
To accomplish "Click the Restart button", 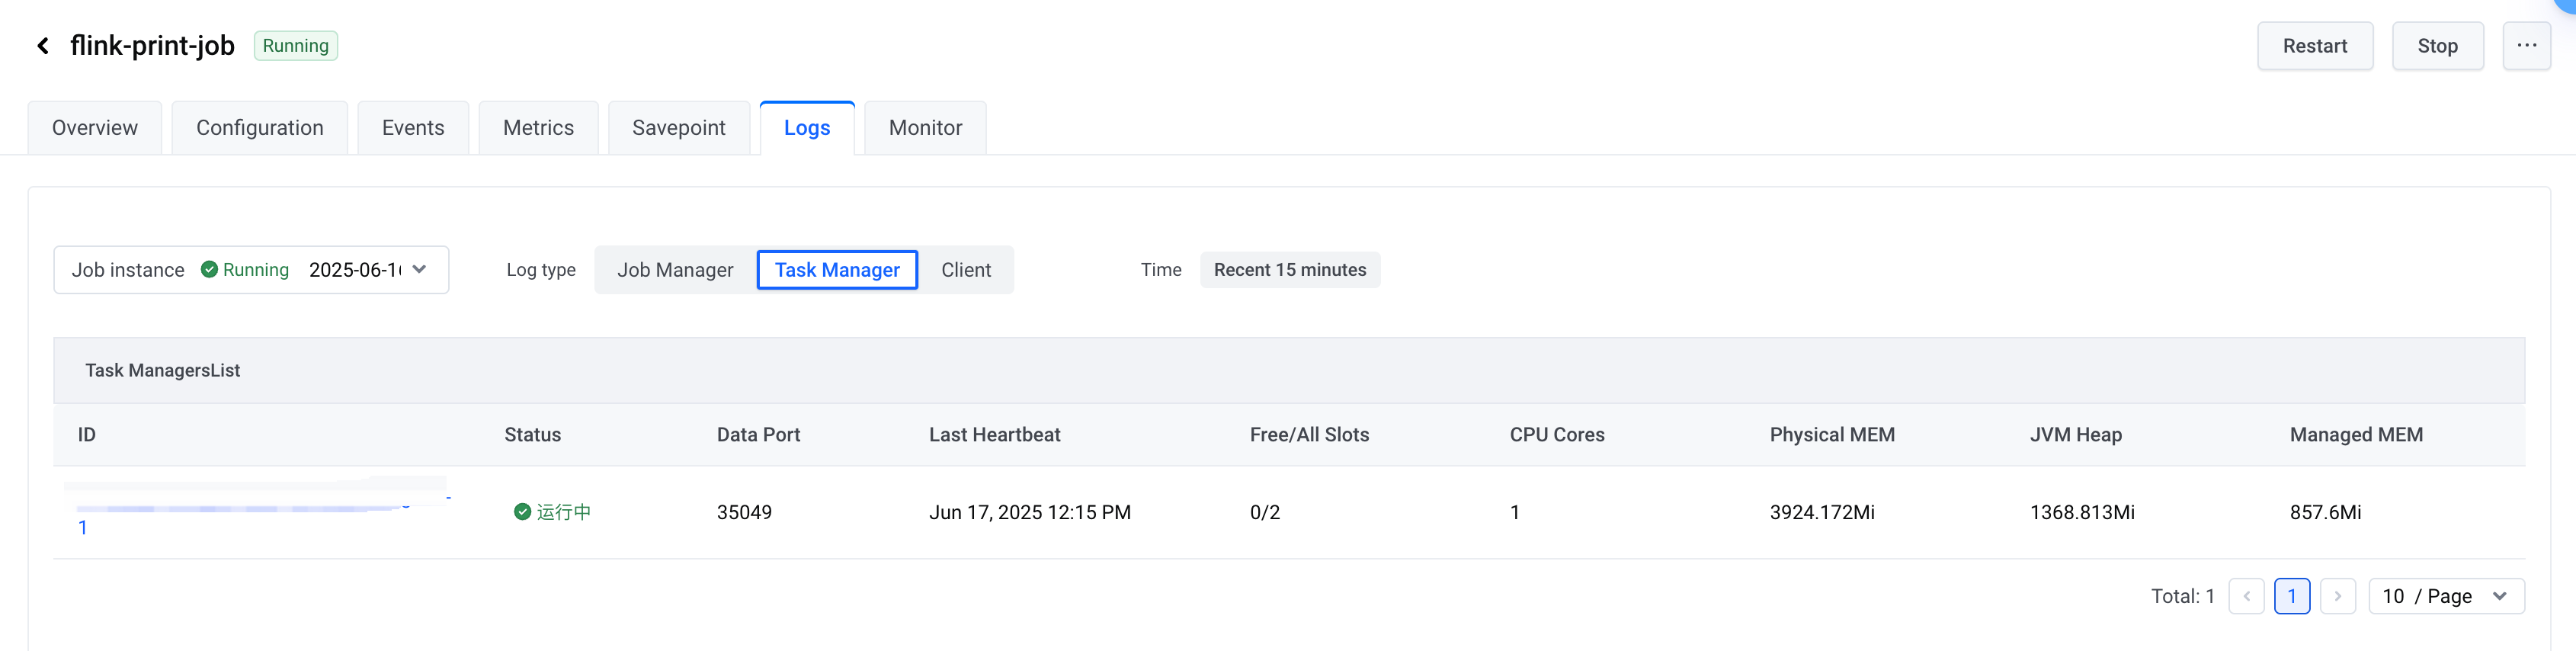I will click(x=2314, y=46).
